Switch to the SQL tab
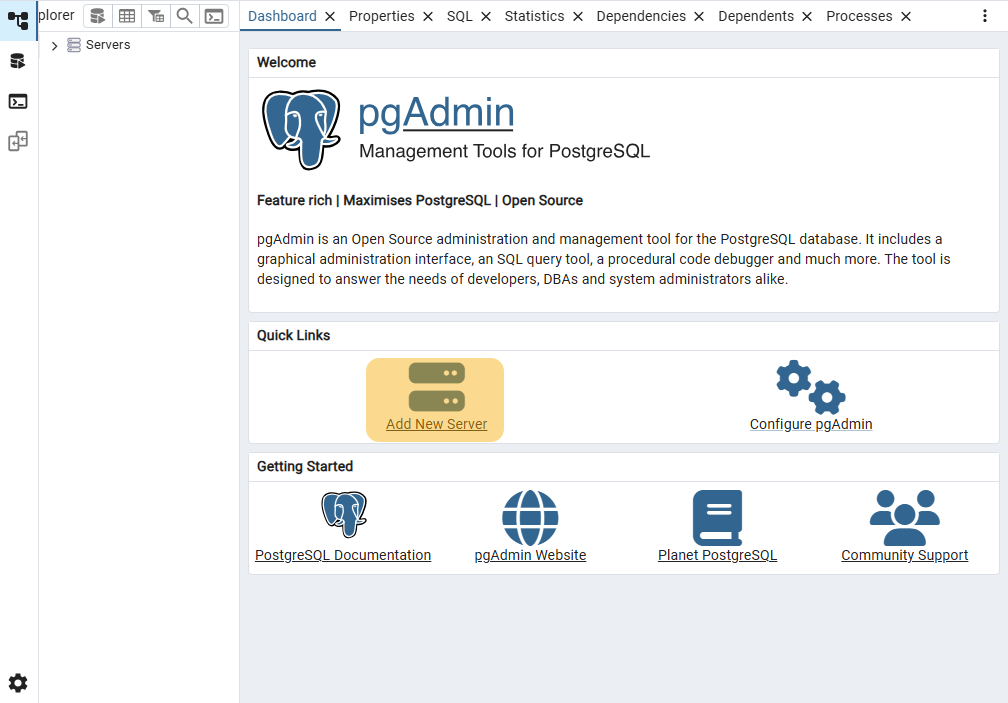 pyautogui.click(x=460, y=16)
